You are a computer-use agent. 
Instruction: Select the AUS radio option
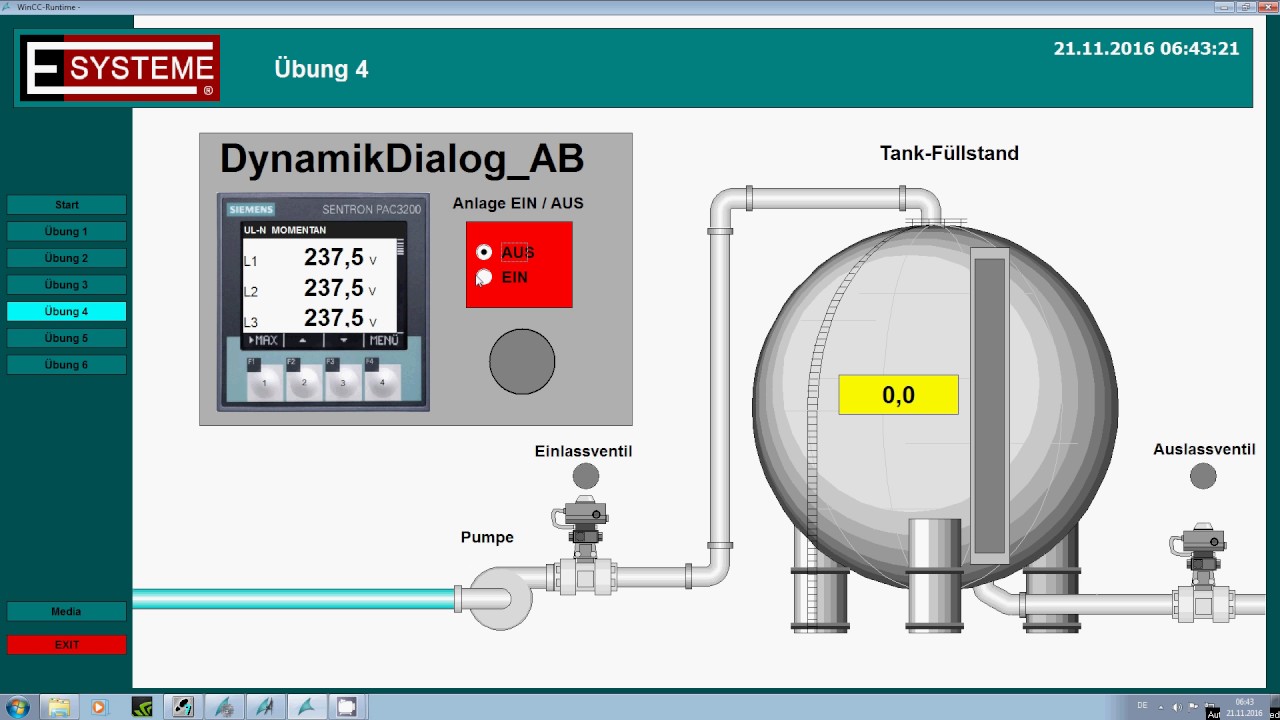point(484,252)
